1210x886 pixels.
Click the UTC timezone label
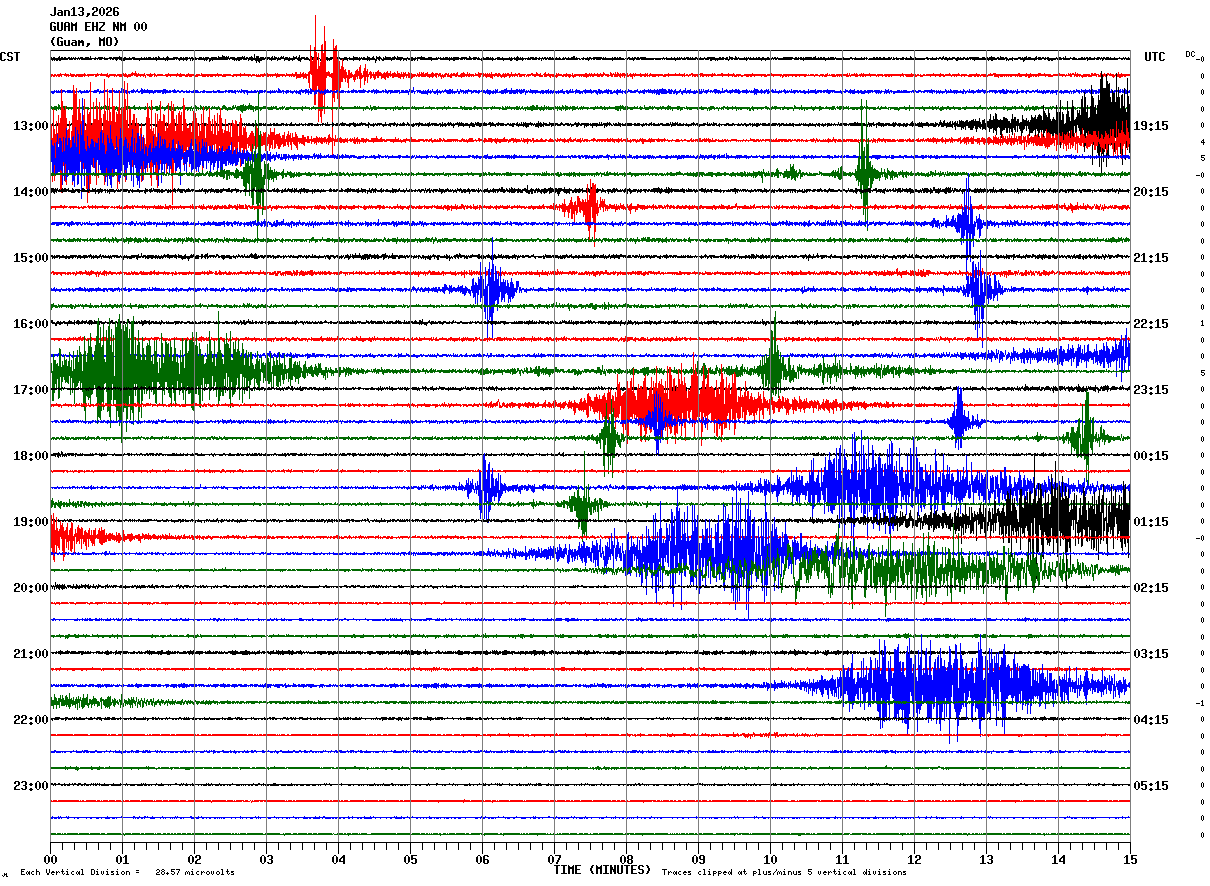point(1155,57)
